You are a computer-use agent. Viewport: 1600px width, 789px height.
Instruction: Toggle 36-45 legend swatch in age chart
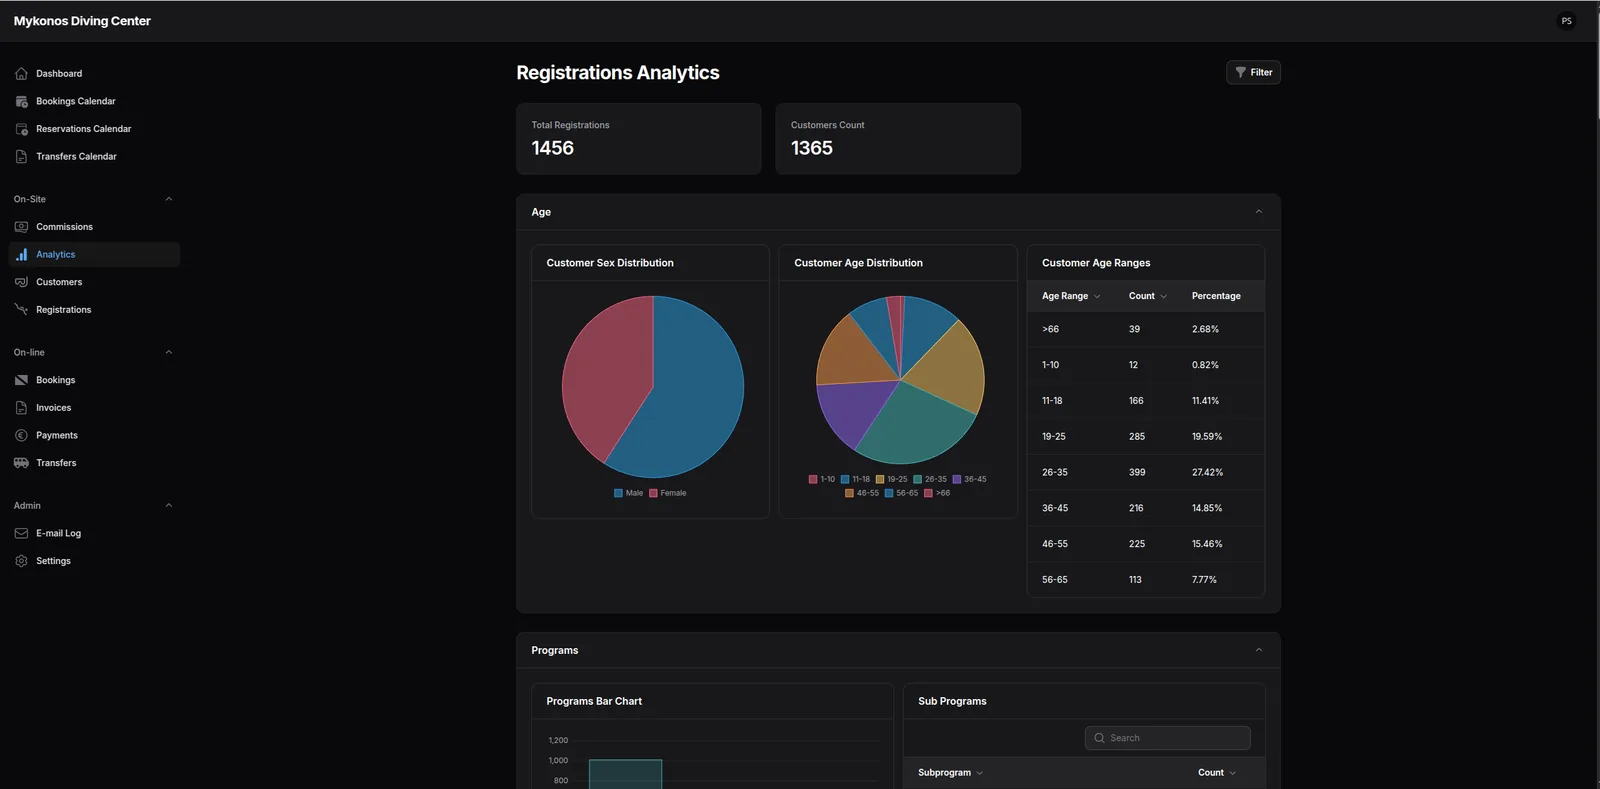coord(957,479)
